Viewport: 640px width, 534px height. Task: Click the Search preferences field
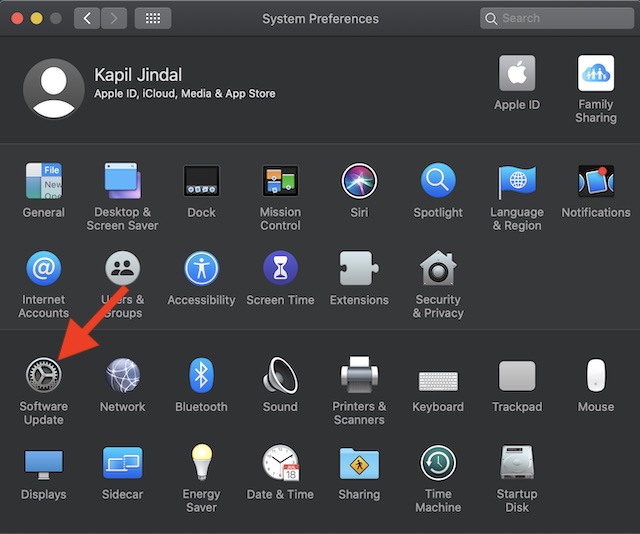click(x=557, y=18)
